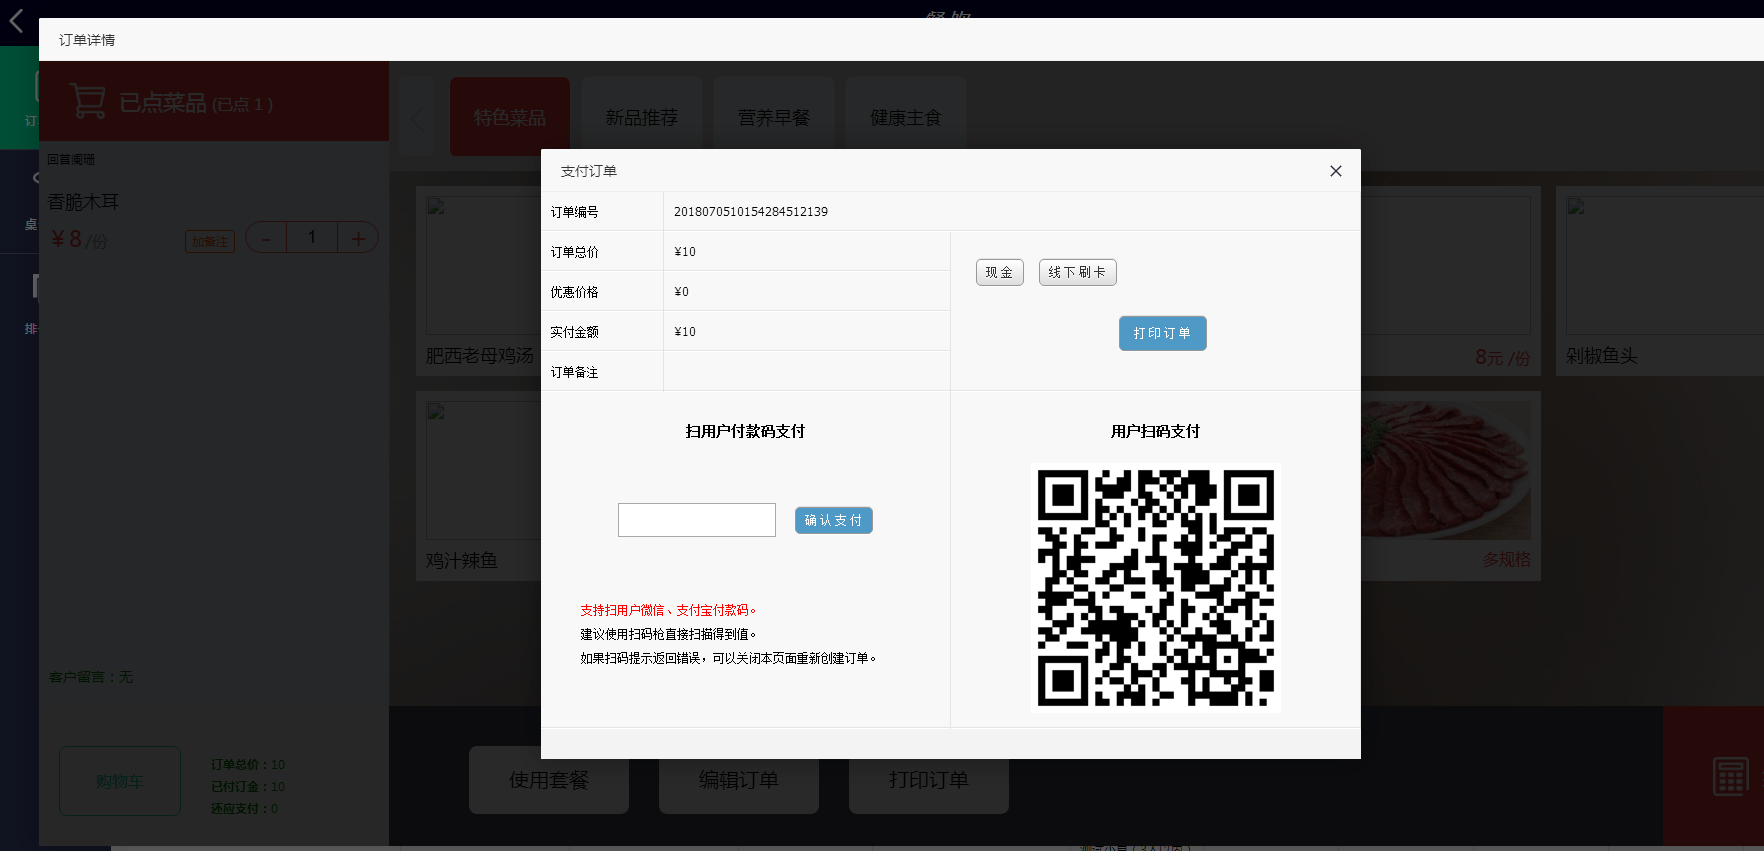Click the blue 打印订单 button in dialog
Image resolution: width=1764 pixels, height=851 pixels.
[1162, 333]
